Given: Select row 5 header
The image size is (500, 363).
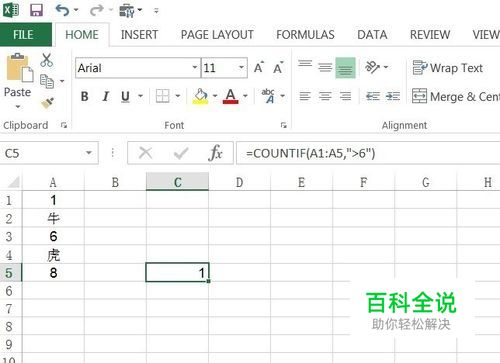Looking at the screenshot, I should [10, 273].
